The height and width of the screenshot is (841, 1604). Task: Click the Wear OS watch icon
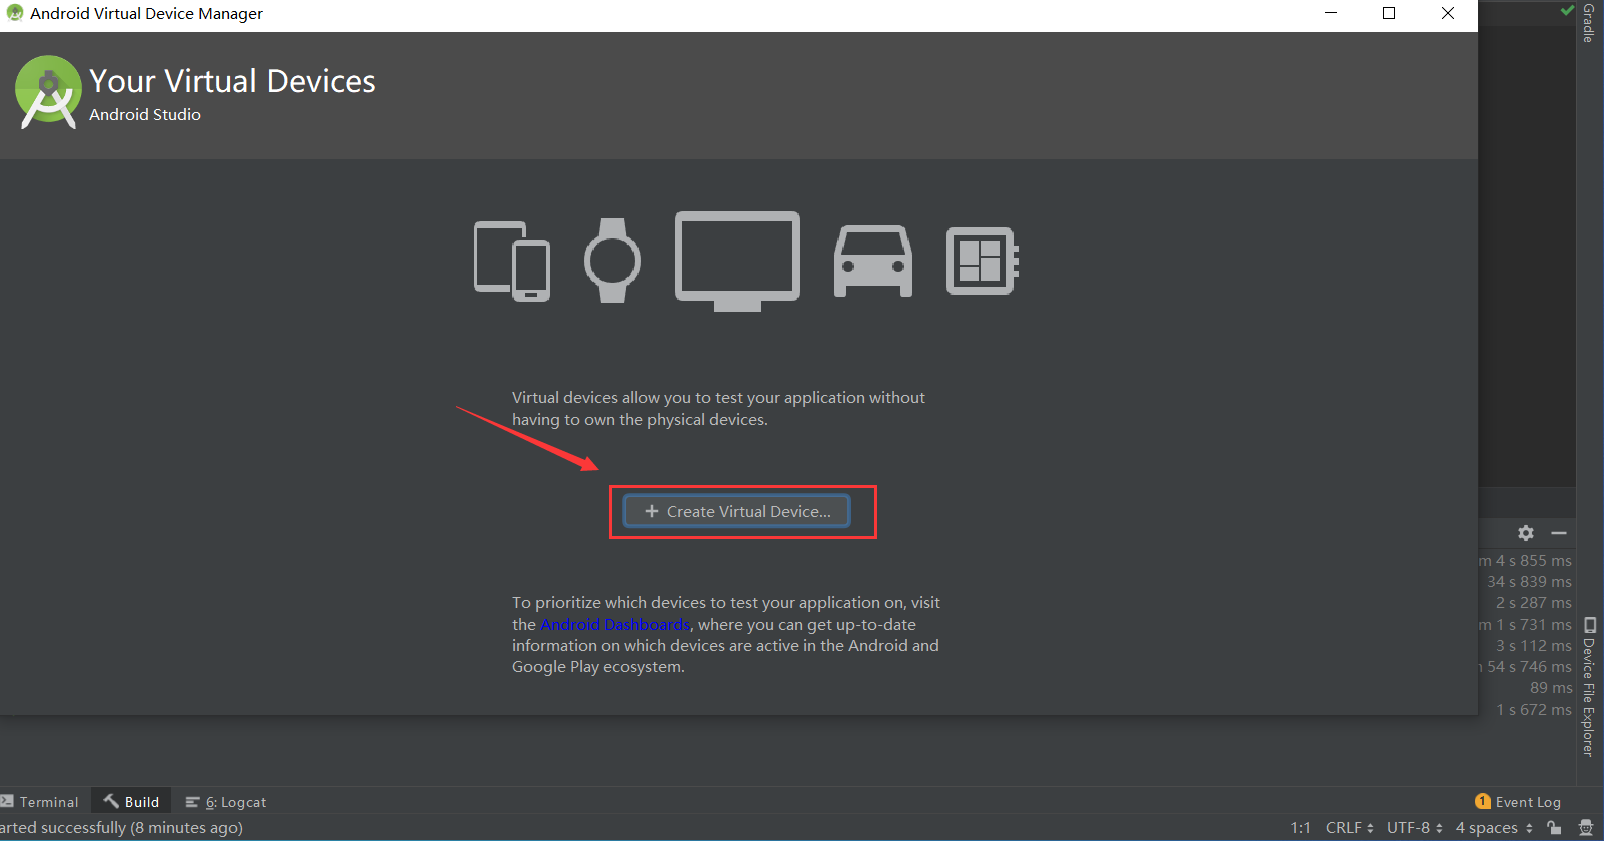[x=612, y=261]
